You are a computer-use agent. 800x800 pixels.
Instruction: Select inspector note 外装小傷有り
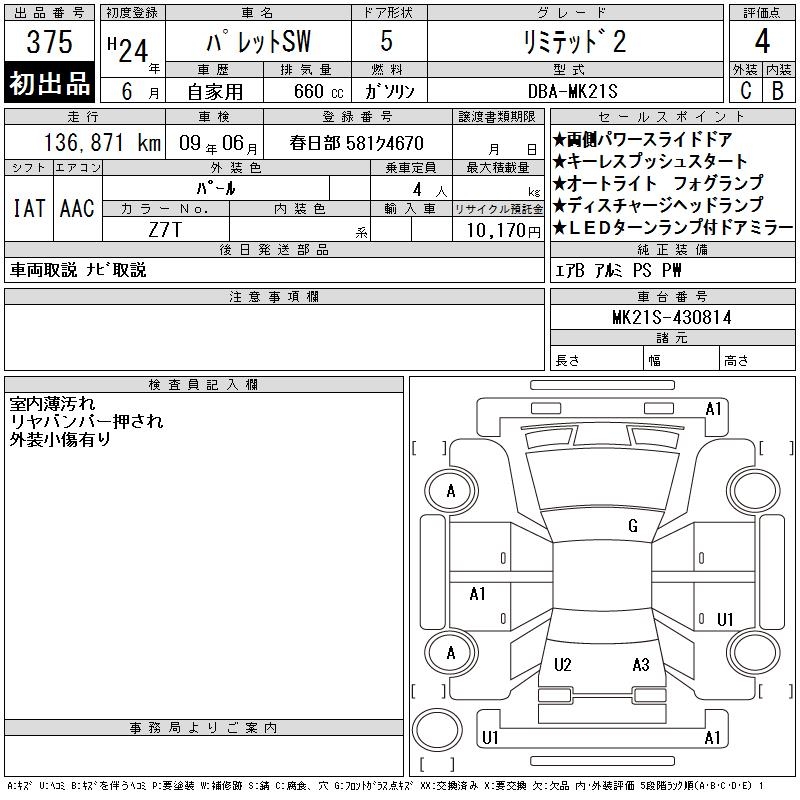pyautogui.click(x=60, y=439)
